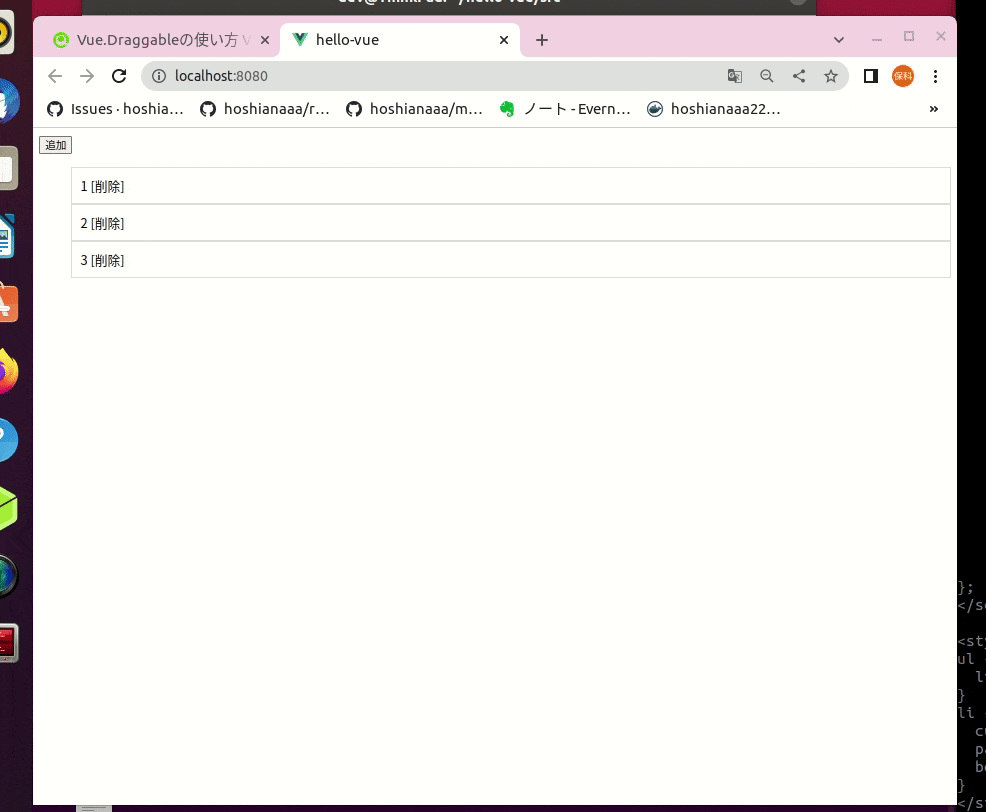Open the tab search chevron
The height and width of the screenshot is (812, 986).
(x=838, y=39)
